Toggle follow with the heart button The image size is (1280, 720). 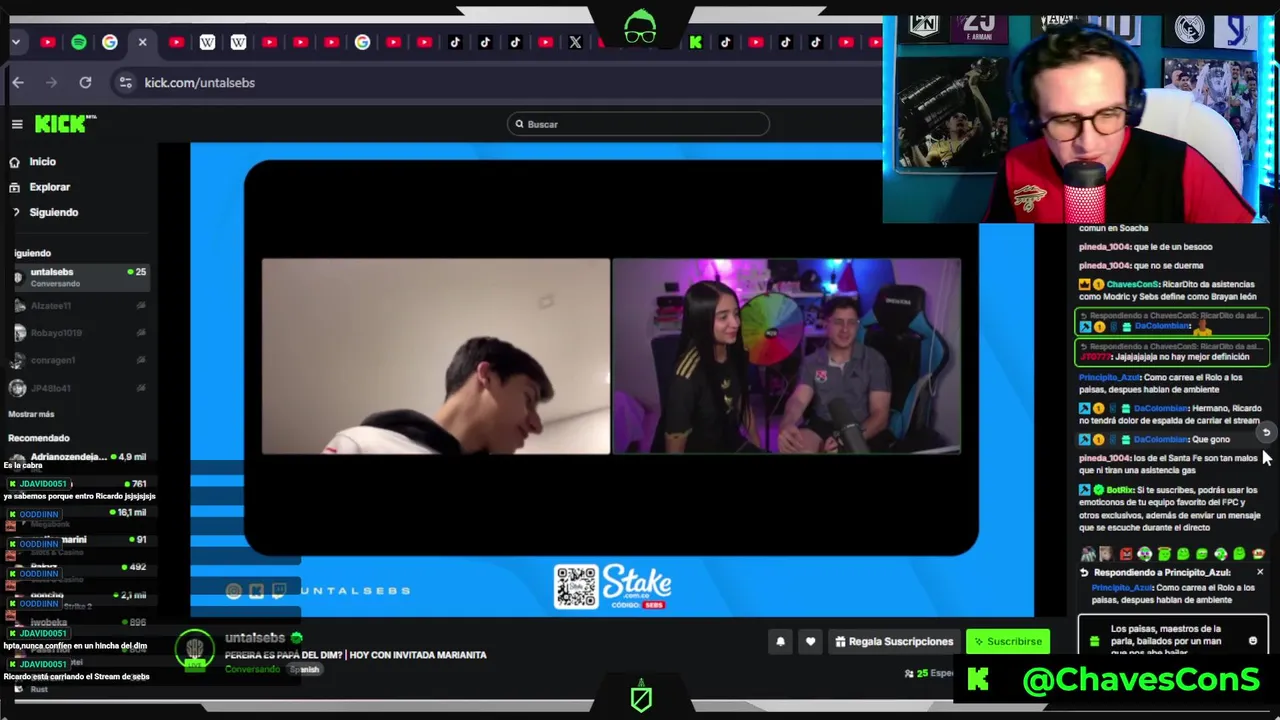pyautogui.click(x=811, y=642)
